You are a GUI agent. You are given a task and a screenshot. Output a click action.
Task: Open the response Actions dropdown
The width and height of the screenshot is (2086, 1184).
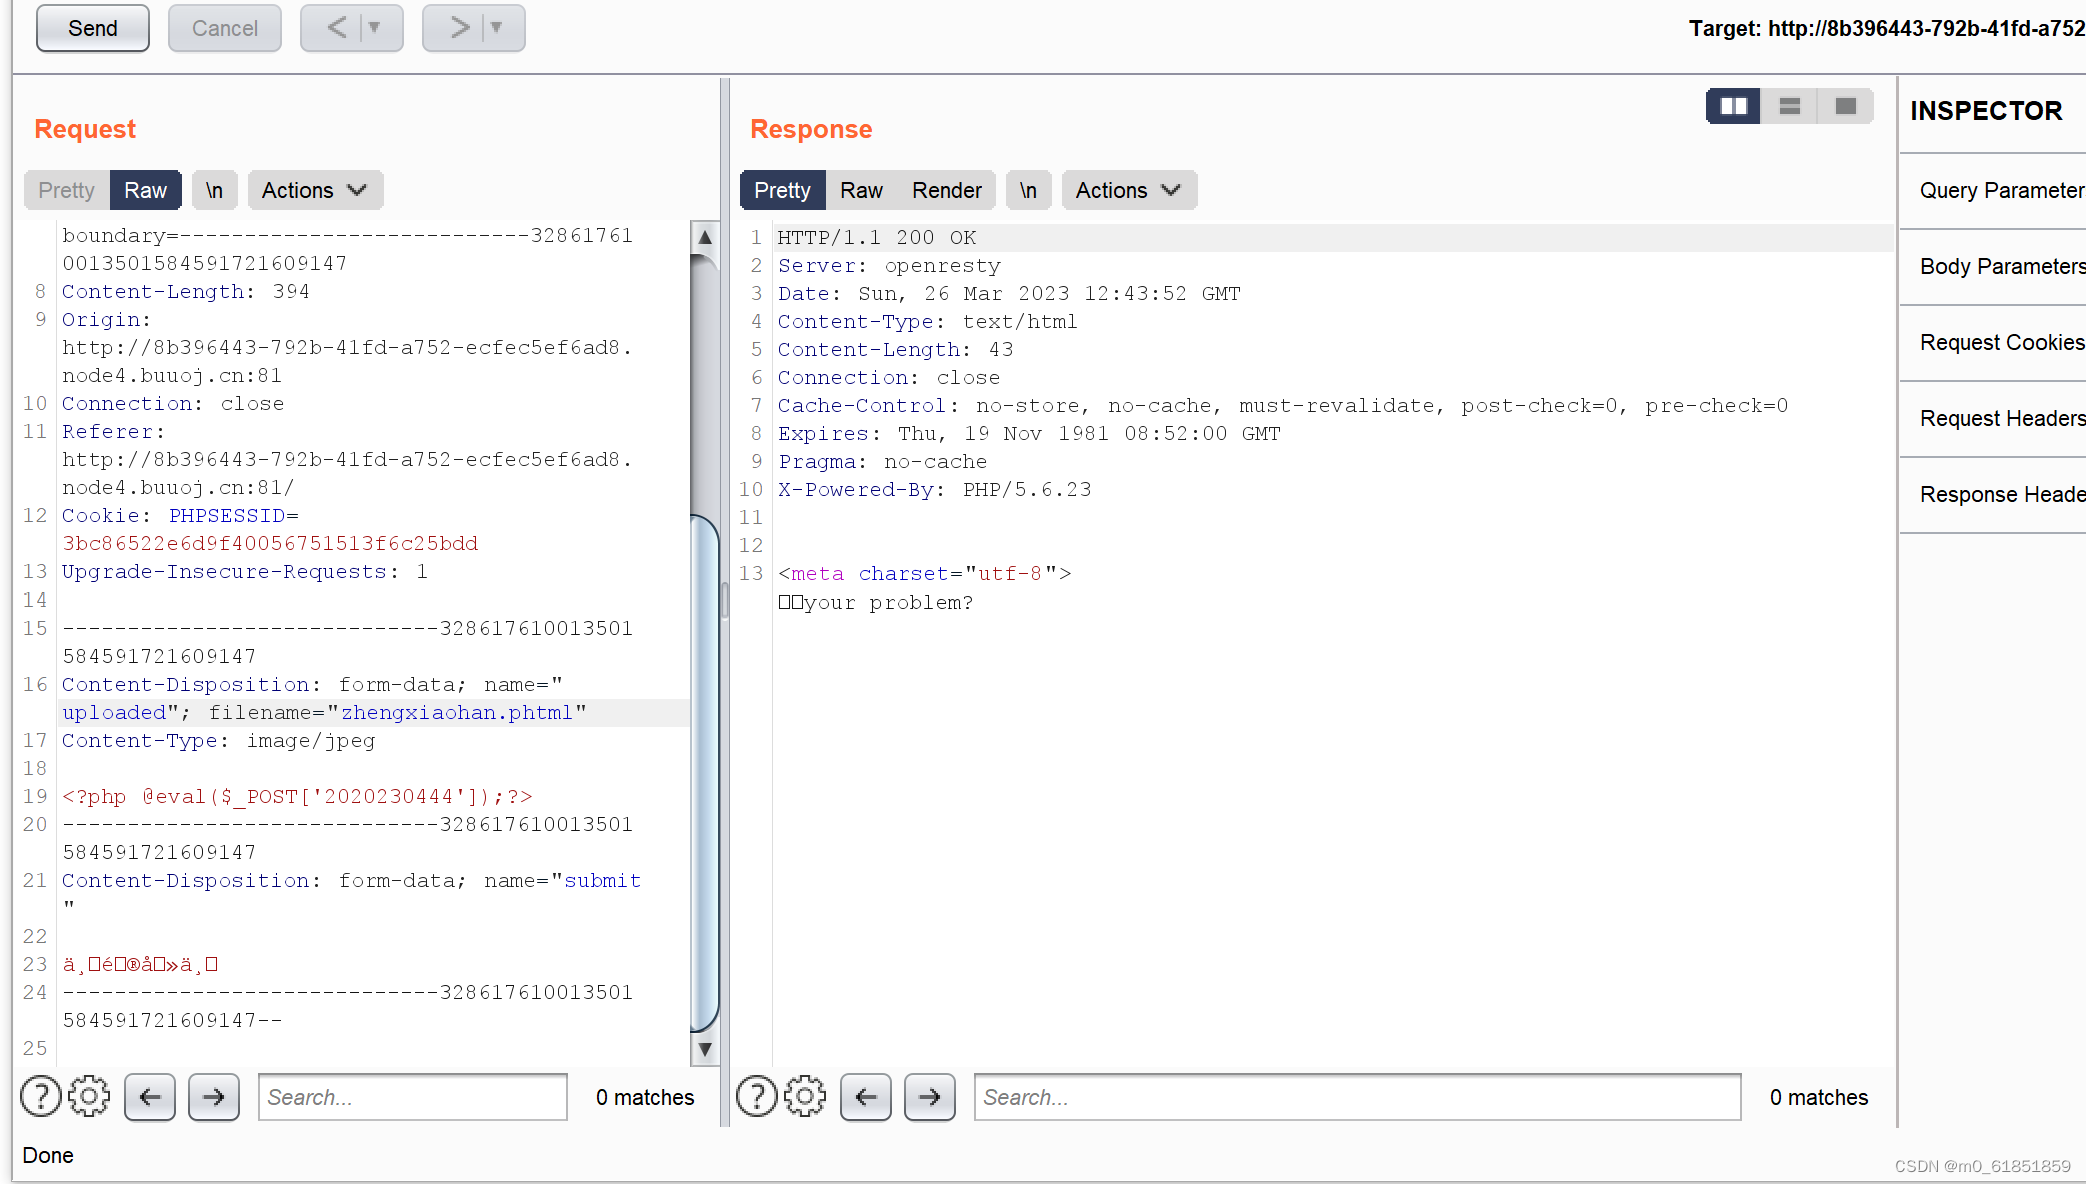click(x=1128, y=190)
